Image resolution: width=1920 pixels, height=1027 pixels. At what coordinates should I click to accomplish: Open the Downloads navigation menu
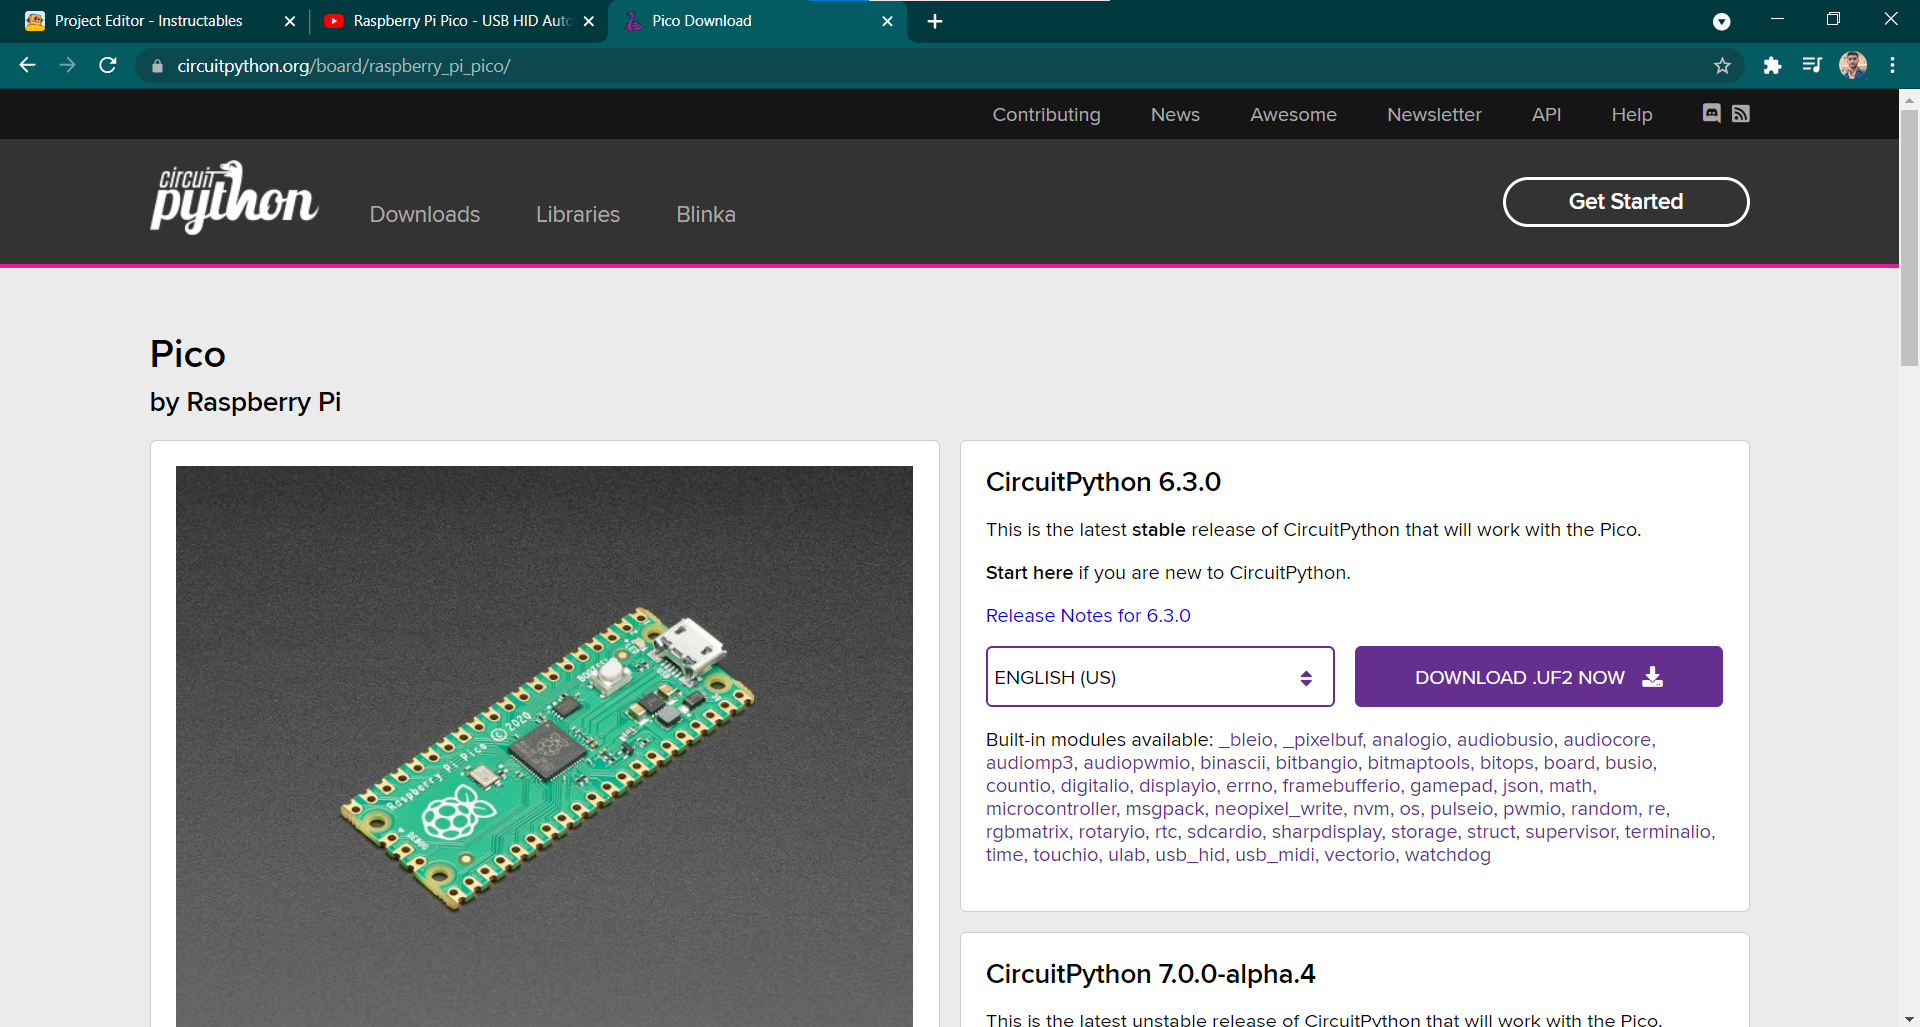[425, 214]
